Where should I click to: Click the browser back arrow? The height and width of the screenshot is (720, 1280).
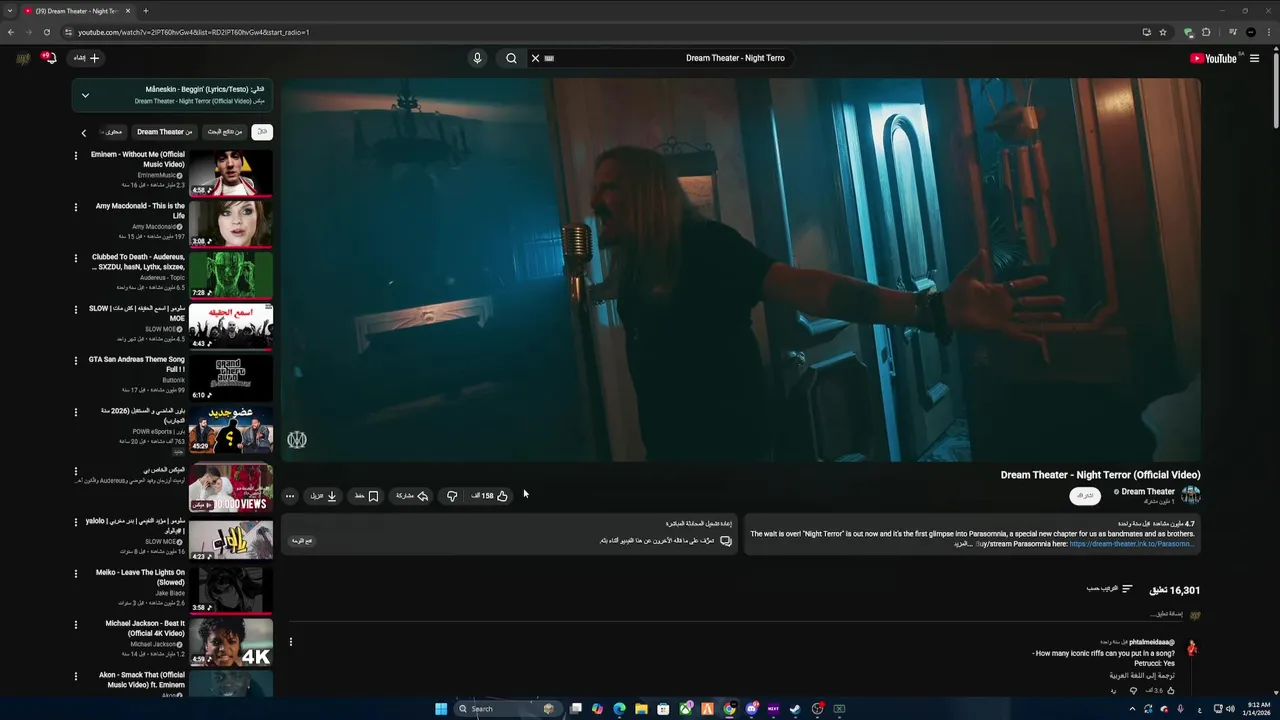11,32
